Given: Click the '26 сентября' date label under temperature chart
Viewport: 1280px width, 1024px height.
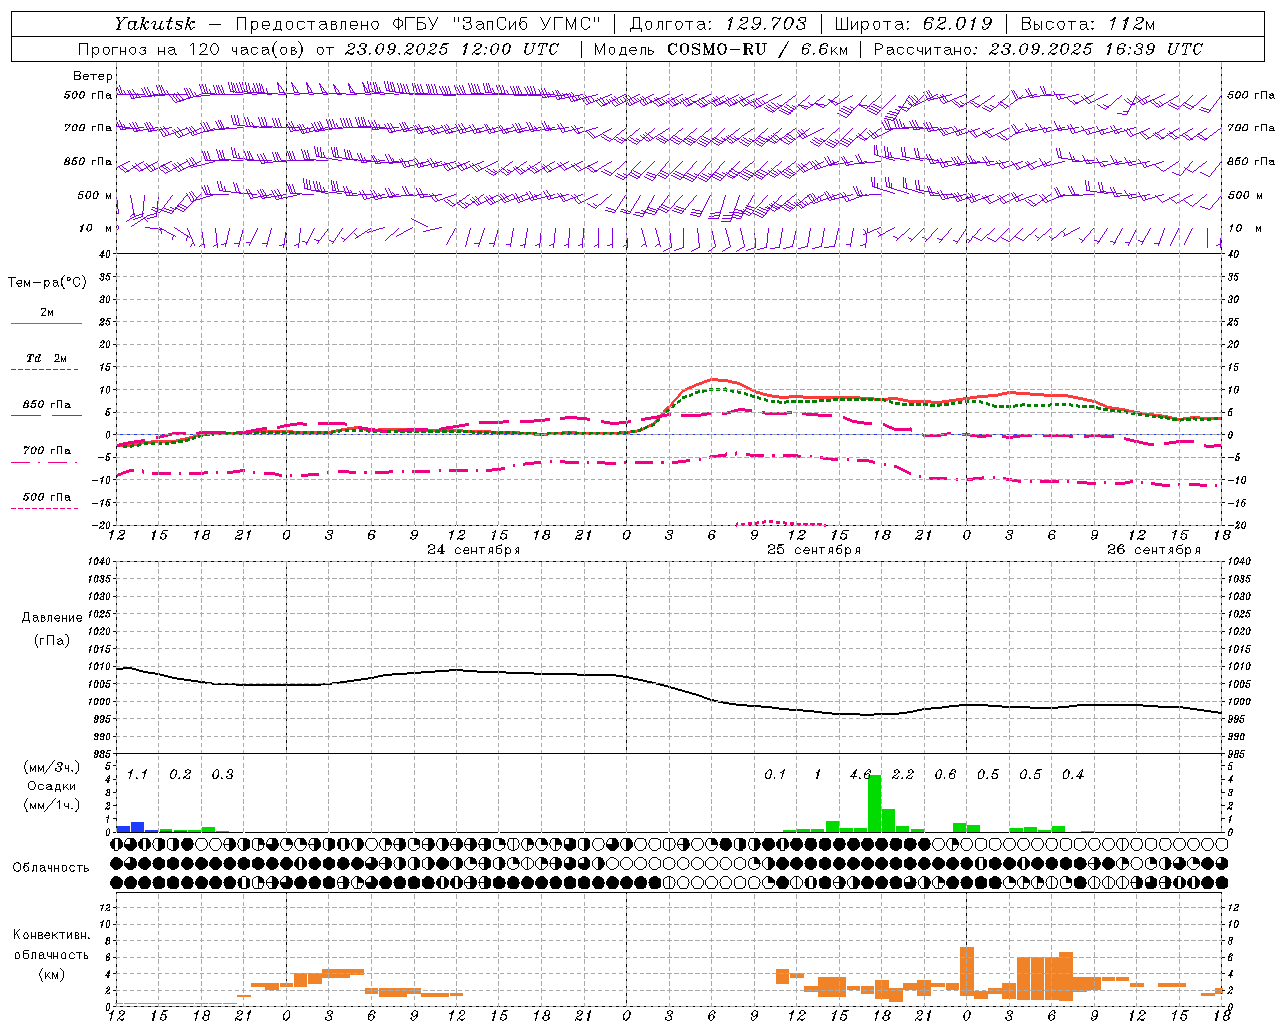Looking at the screenshot, I should pos(1153,550).
